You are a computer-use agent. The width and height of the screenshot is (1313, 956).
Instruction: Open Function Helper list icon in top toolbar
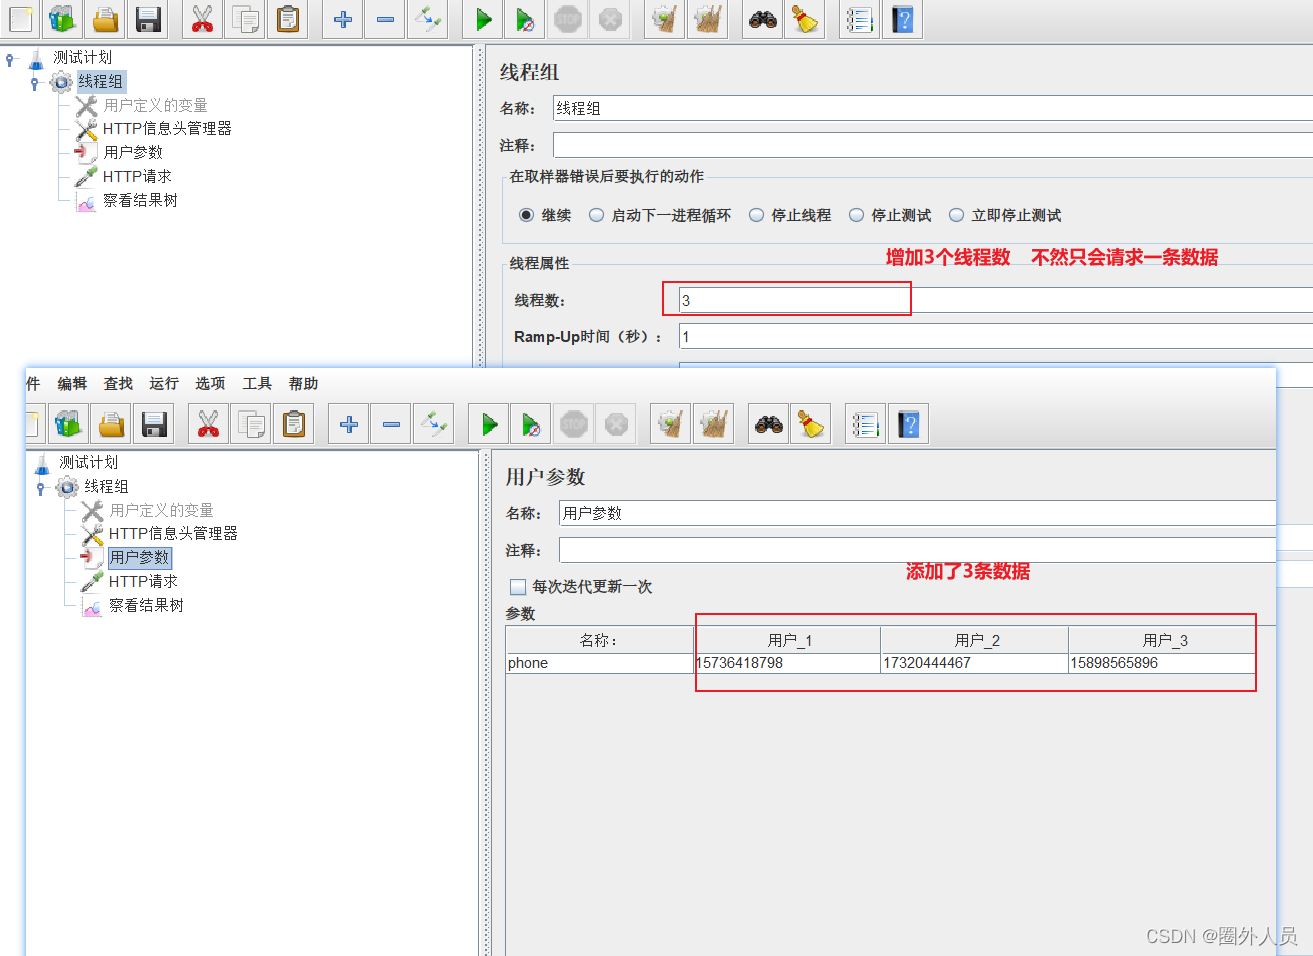coord(859,19)
